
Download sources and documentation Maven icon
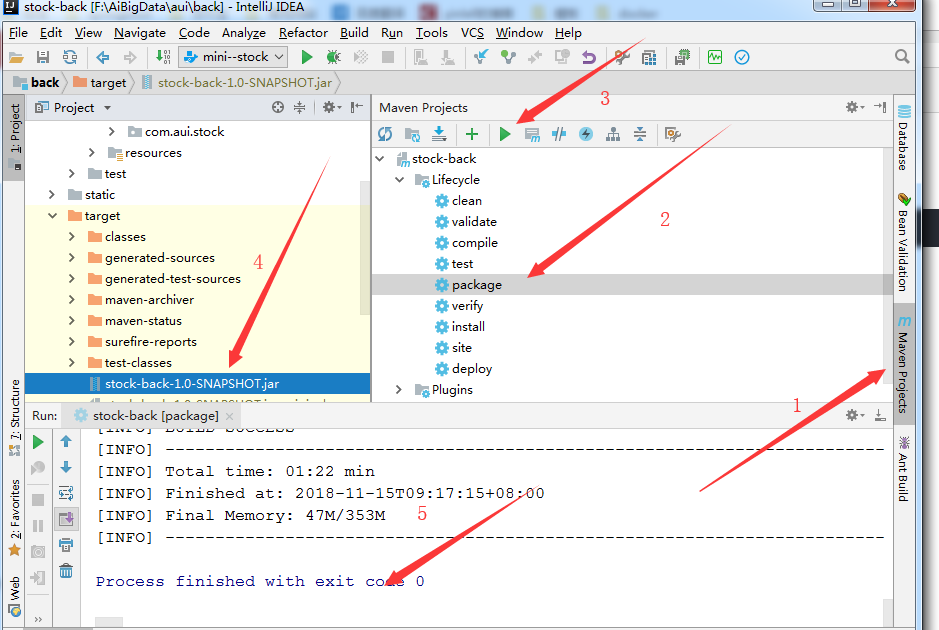[x=439, y=135]
